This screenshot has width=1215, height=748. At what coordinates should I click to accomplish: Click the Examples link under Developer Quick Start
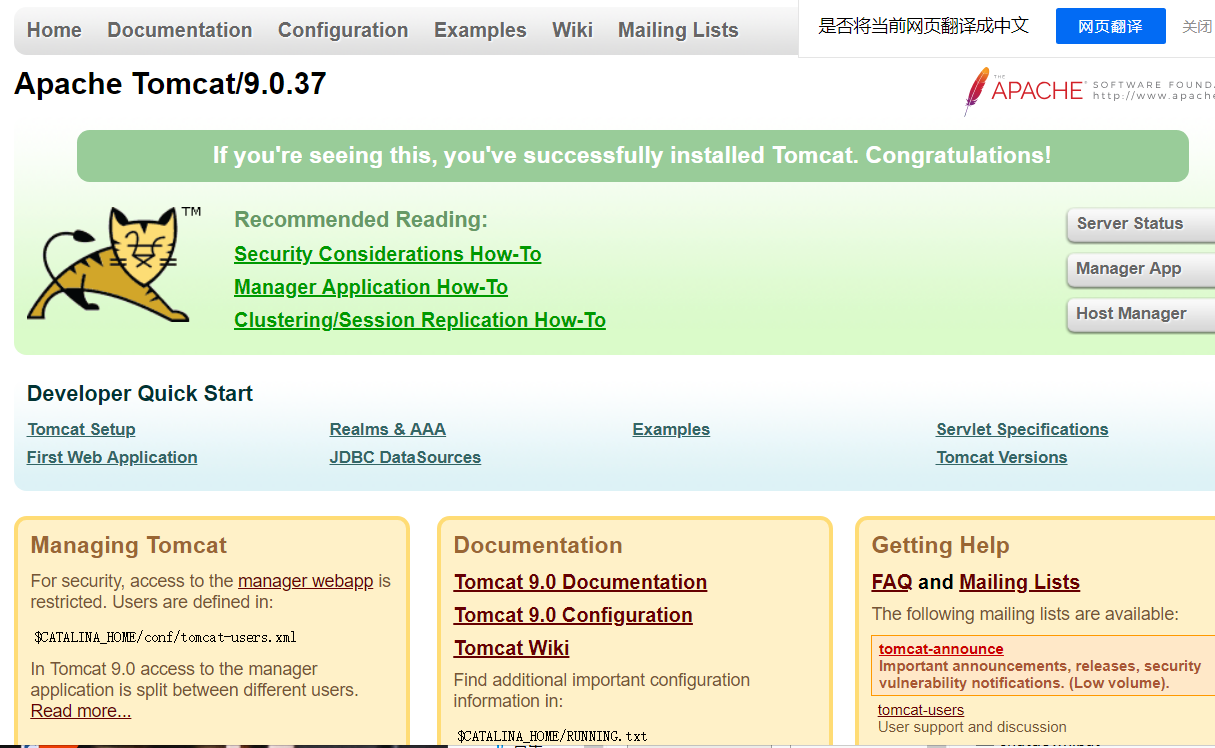click(671, 429)
